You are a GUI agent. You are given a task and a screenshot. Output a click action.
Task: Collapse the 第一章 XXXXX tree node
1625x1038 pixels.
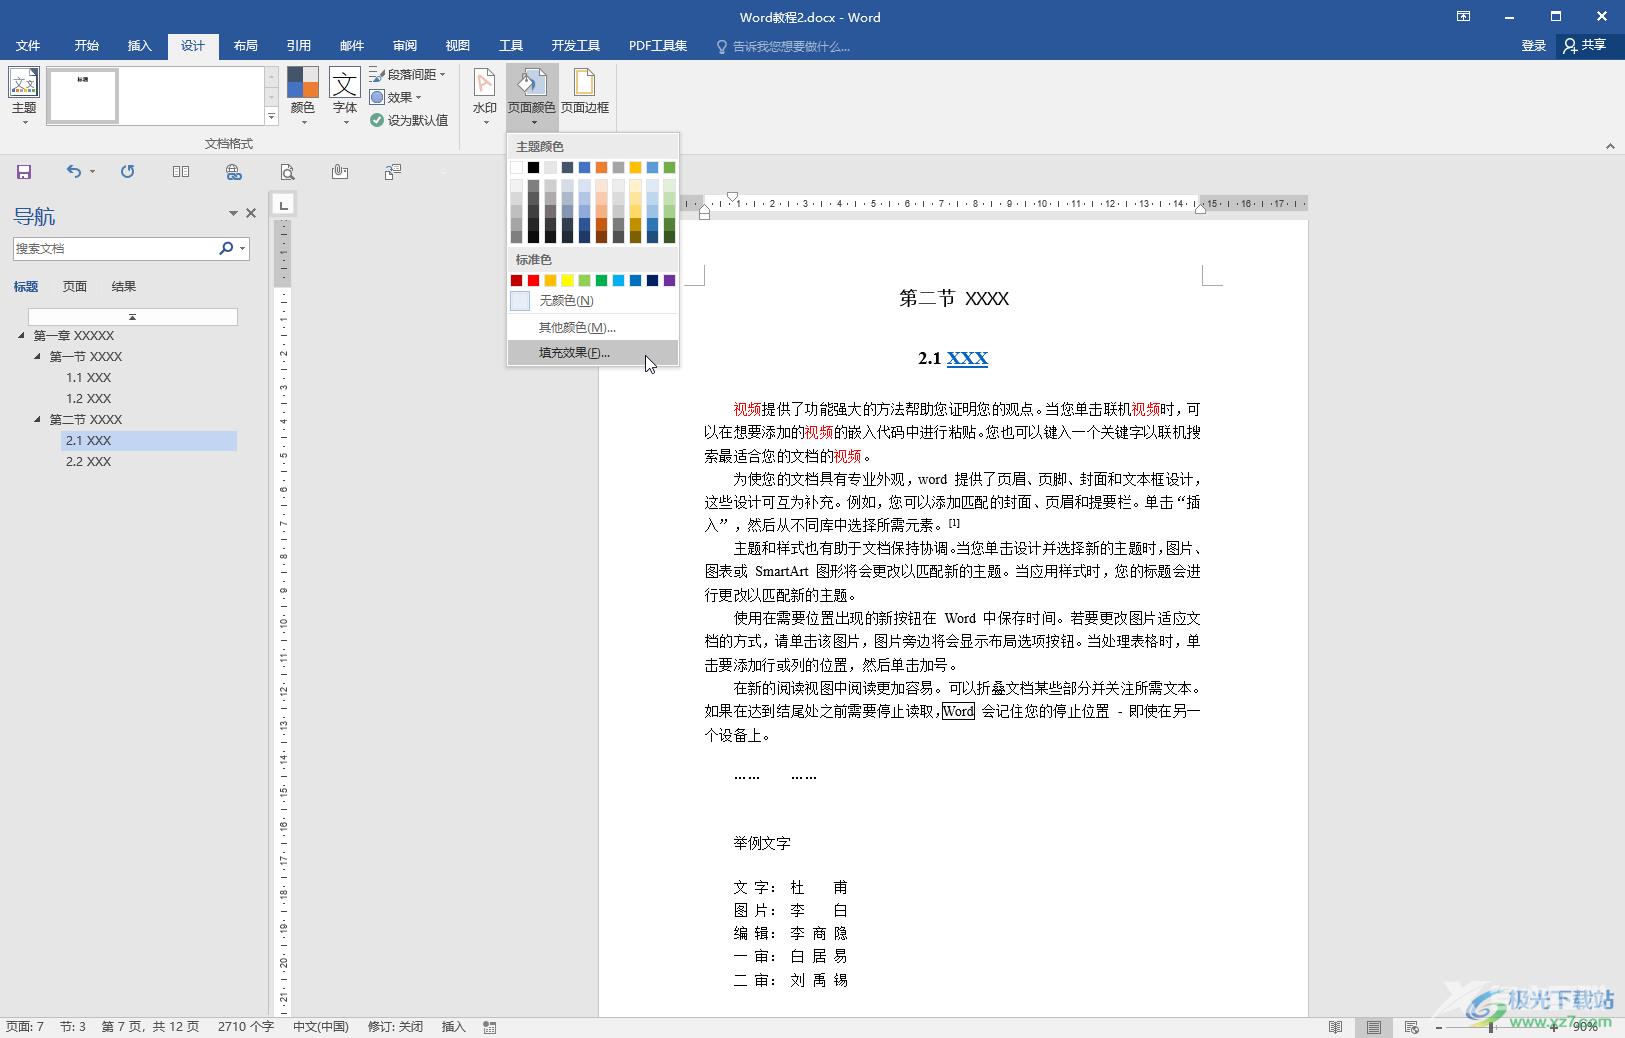[x=22, y=335]
